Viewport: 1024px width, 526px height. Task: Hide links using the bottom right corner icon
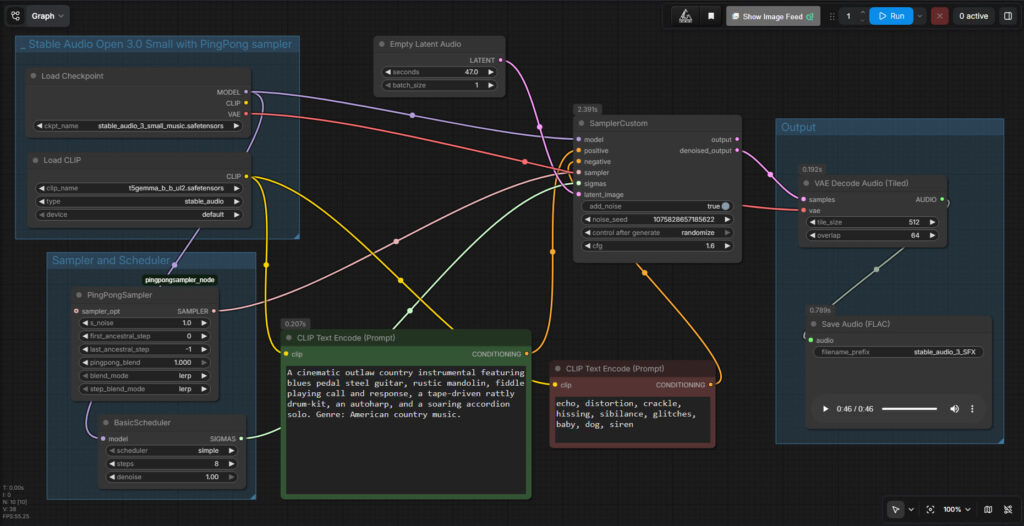click(1008, 509)
